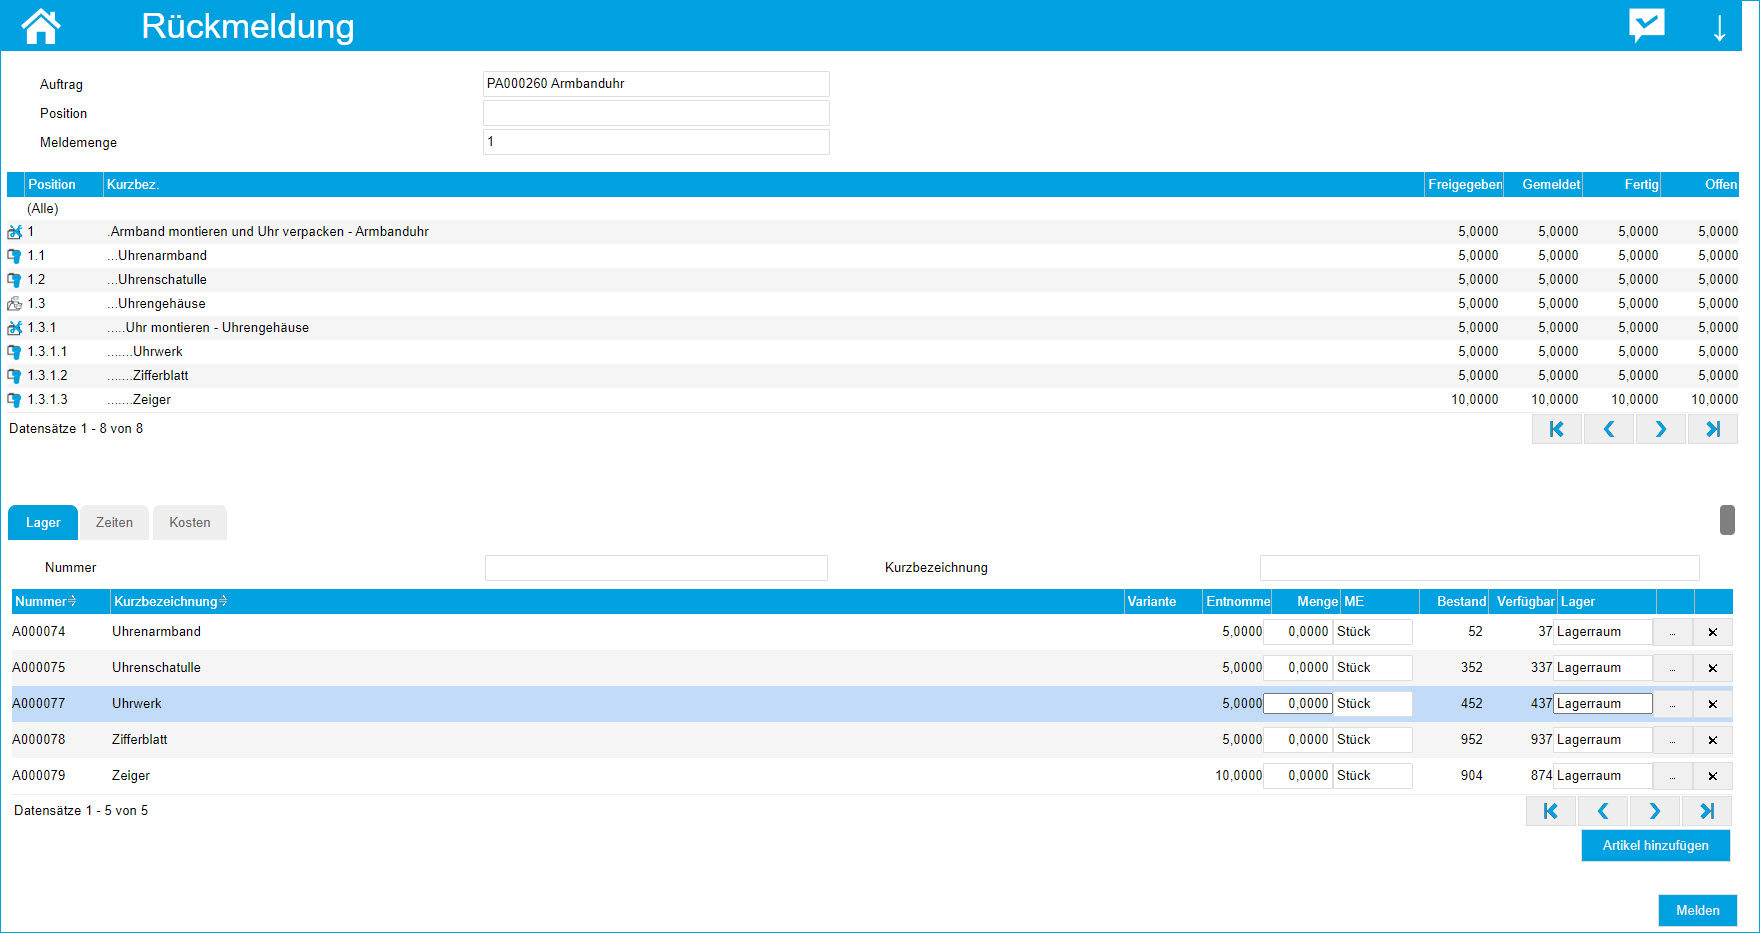Open Lager selection for Uhrenschatulle
Viewport: 1760px width, 933px height.
[1672, 668]
